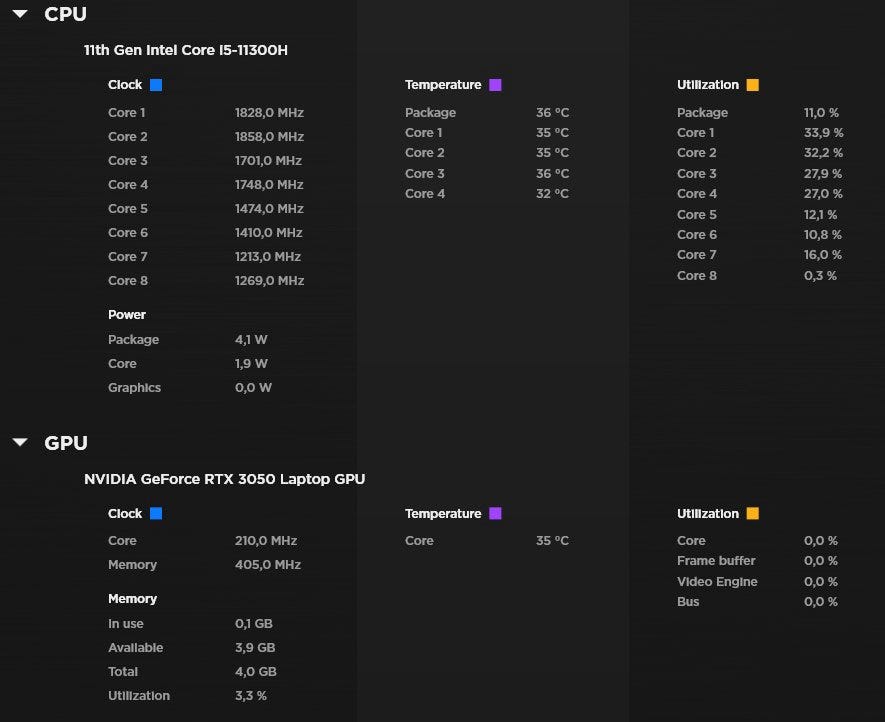
Task: Select Core 3 utilization value 27,9 %
Action: 823,173
